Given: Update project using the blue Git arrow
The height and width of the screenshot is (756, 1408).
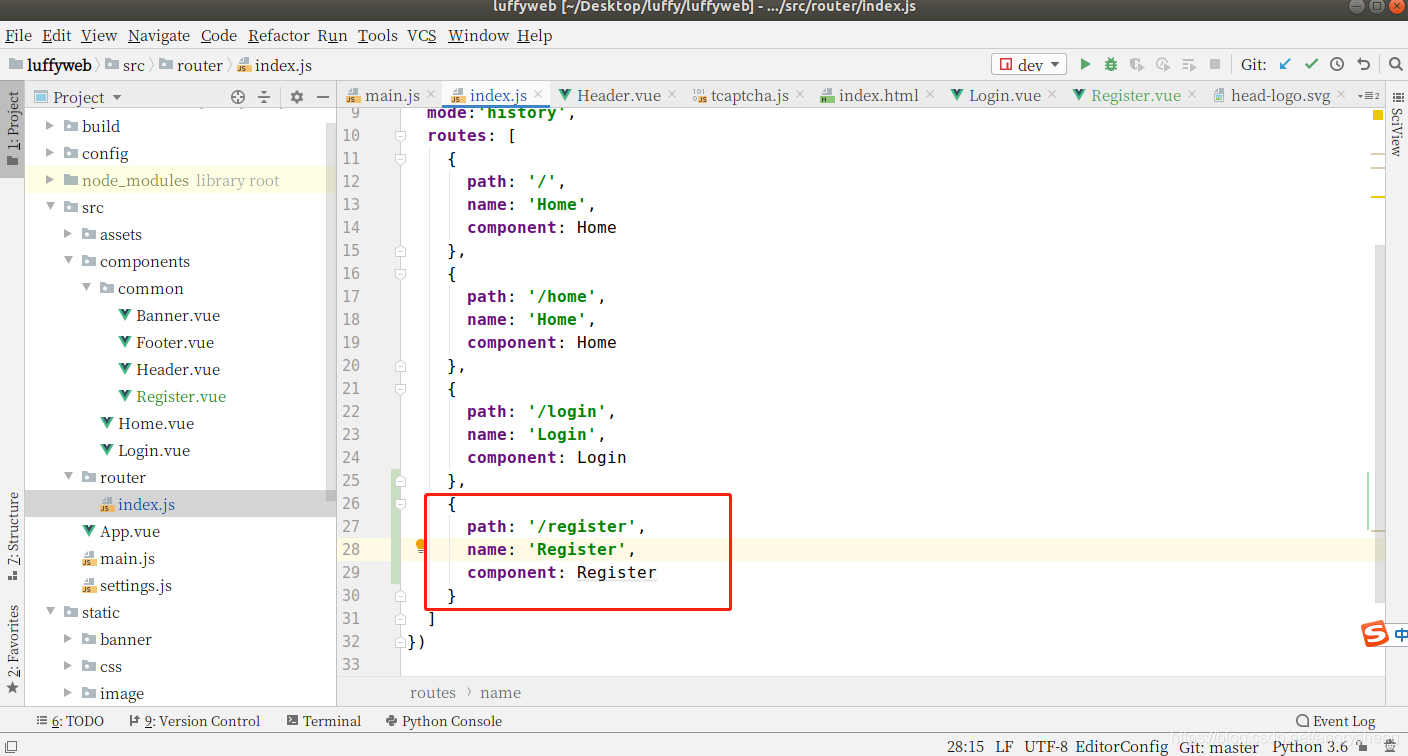Looking at the screenshot, I should [1285, 65].
